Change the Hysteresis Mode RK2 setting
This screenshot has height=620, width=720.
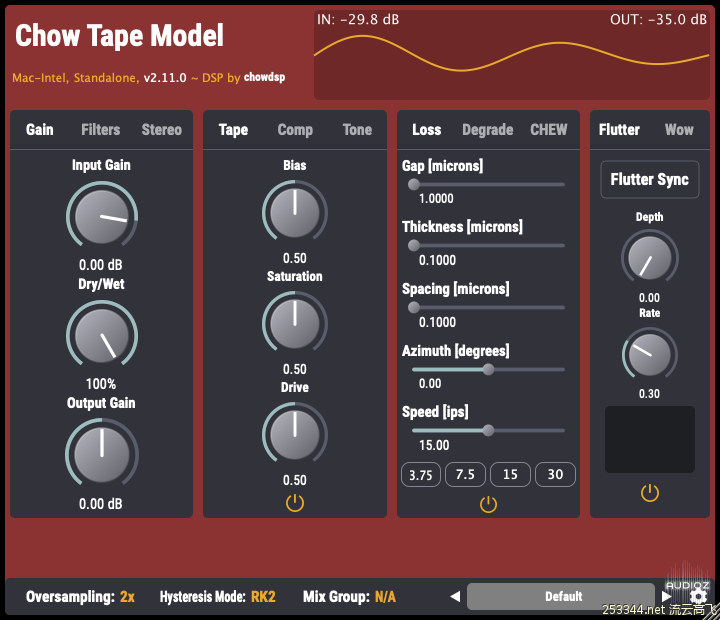click(218, 597)
